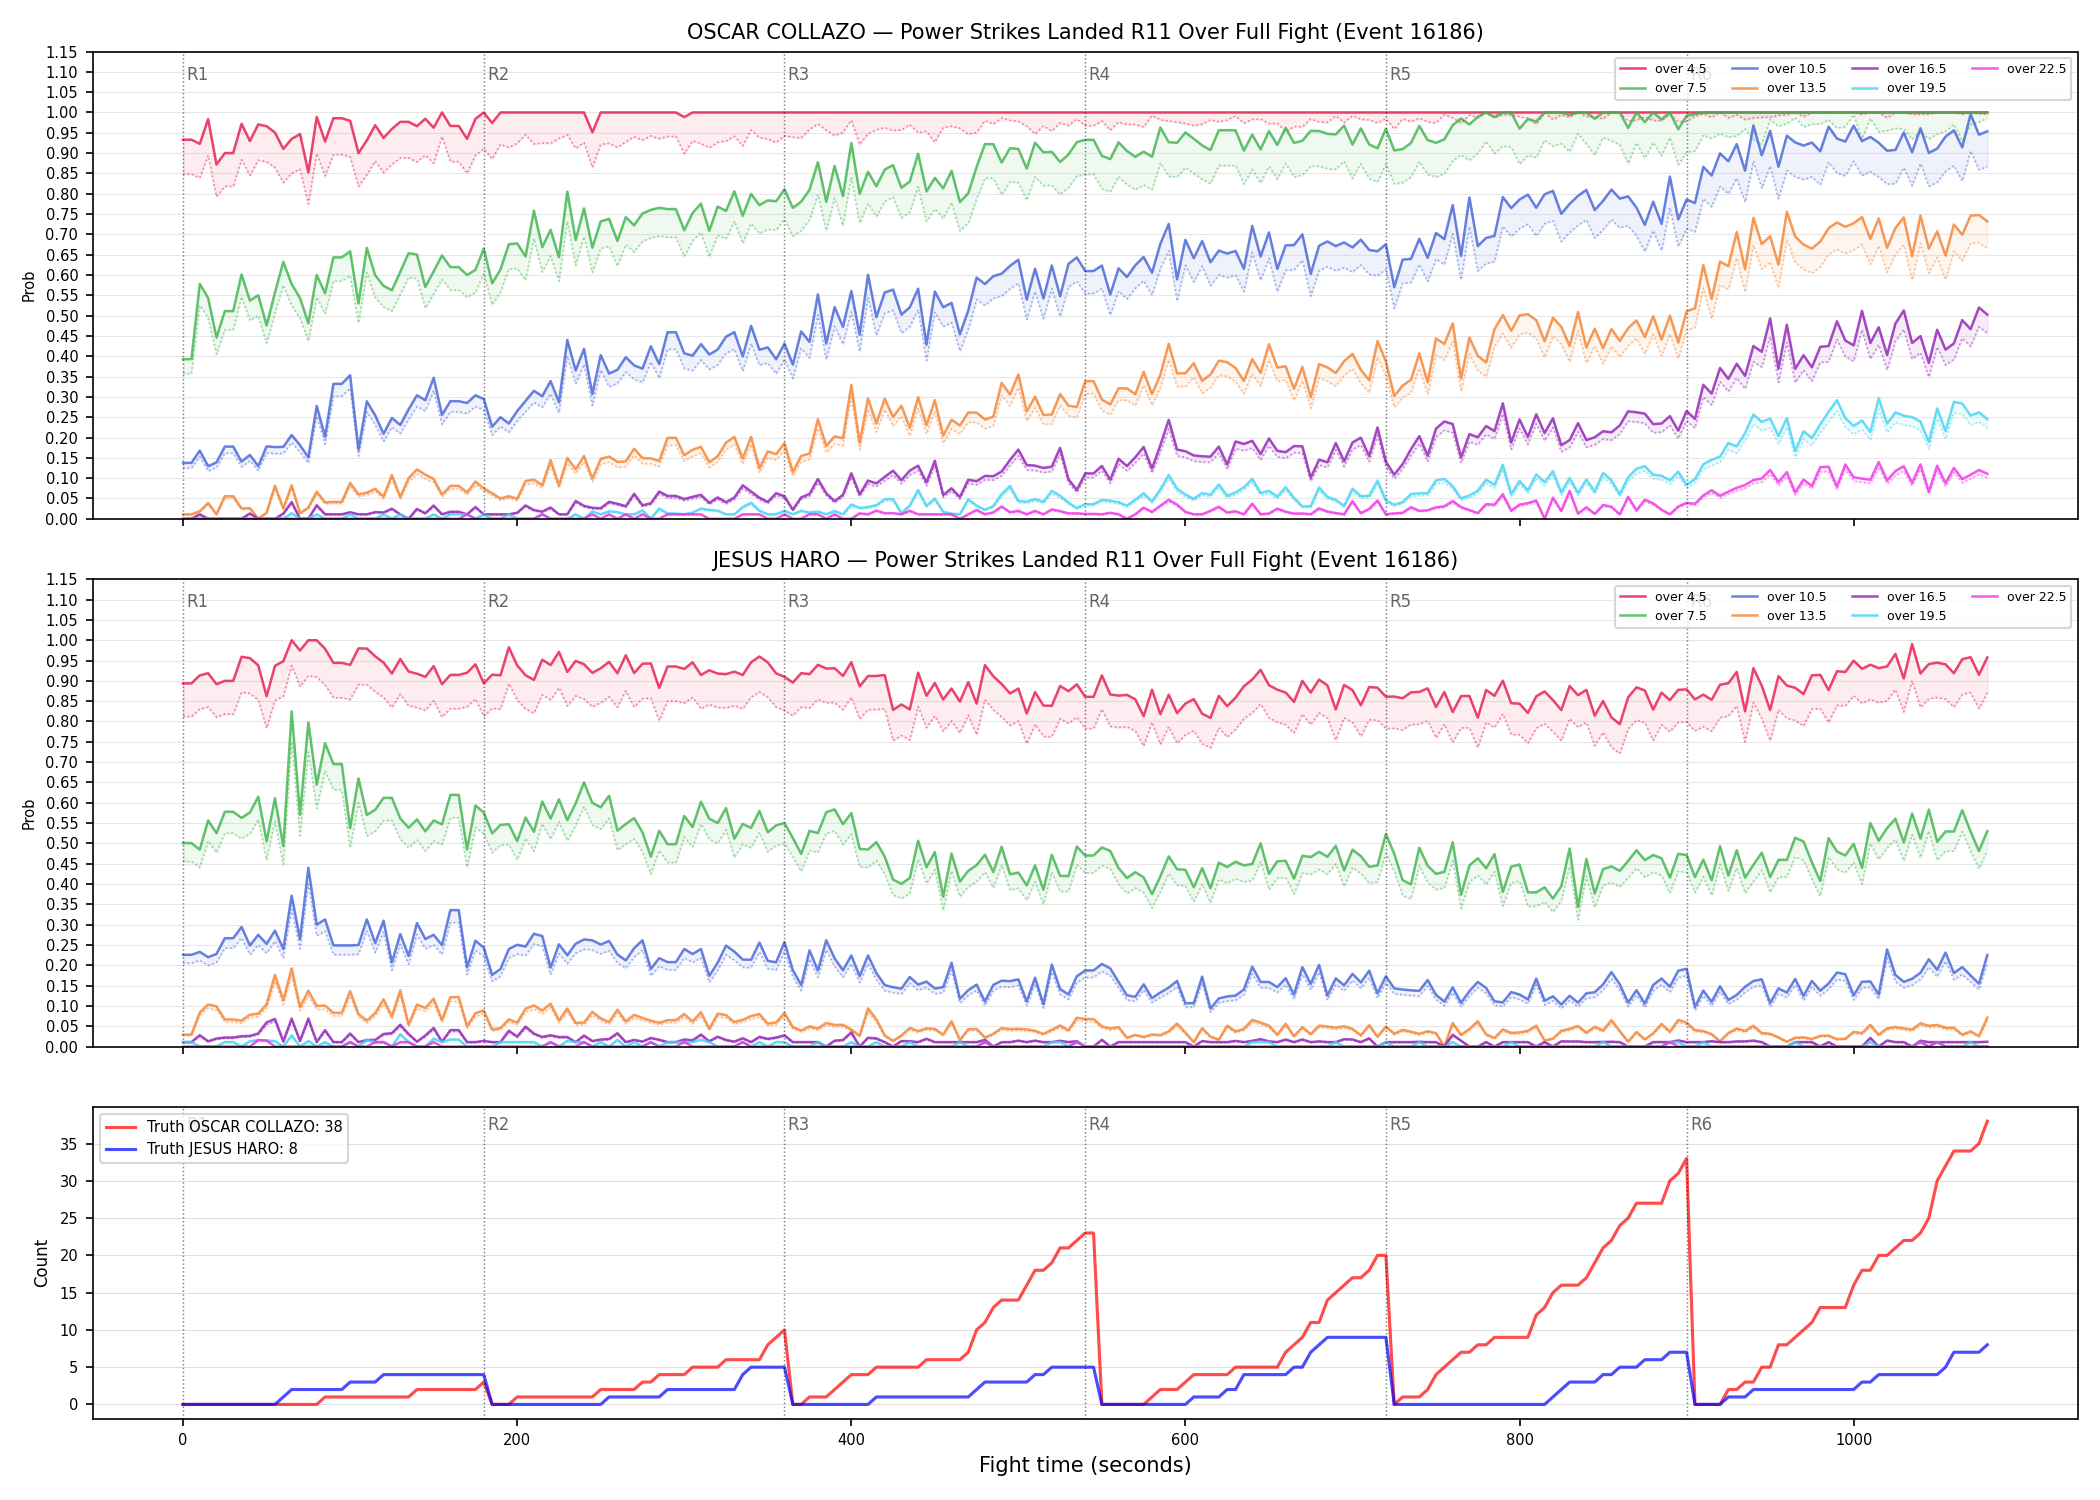Click the R1 round marker in Collazo chart

coord(197,74)
